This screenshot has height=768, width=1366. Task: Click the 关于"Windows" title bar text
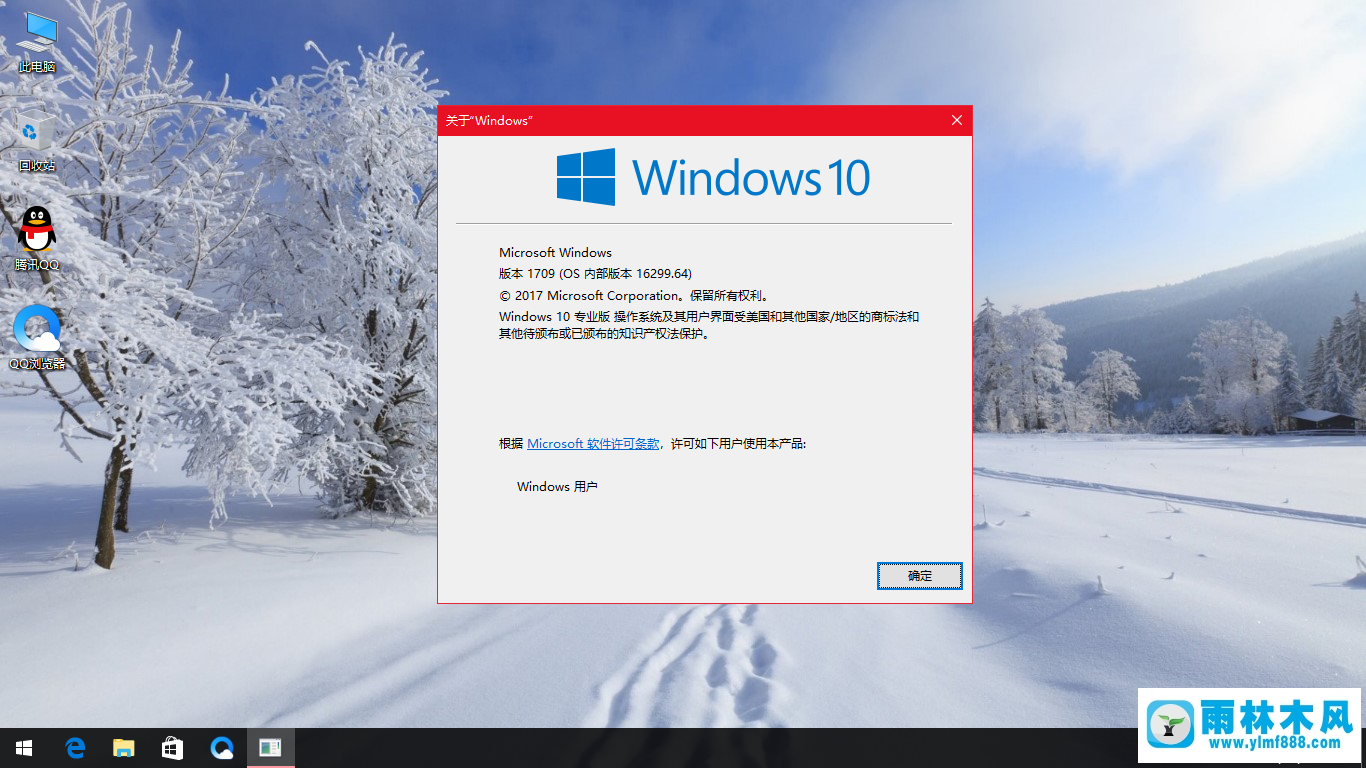[489, 121]
